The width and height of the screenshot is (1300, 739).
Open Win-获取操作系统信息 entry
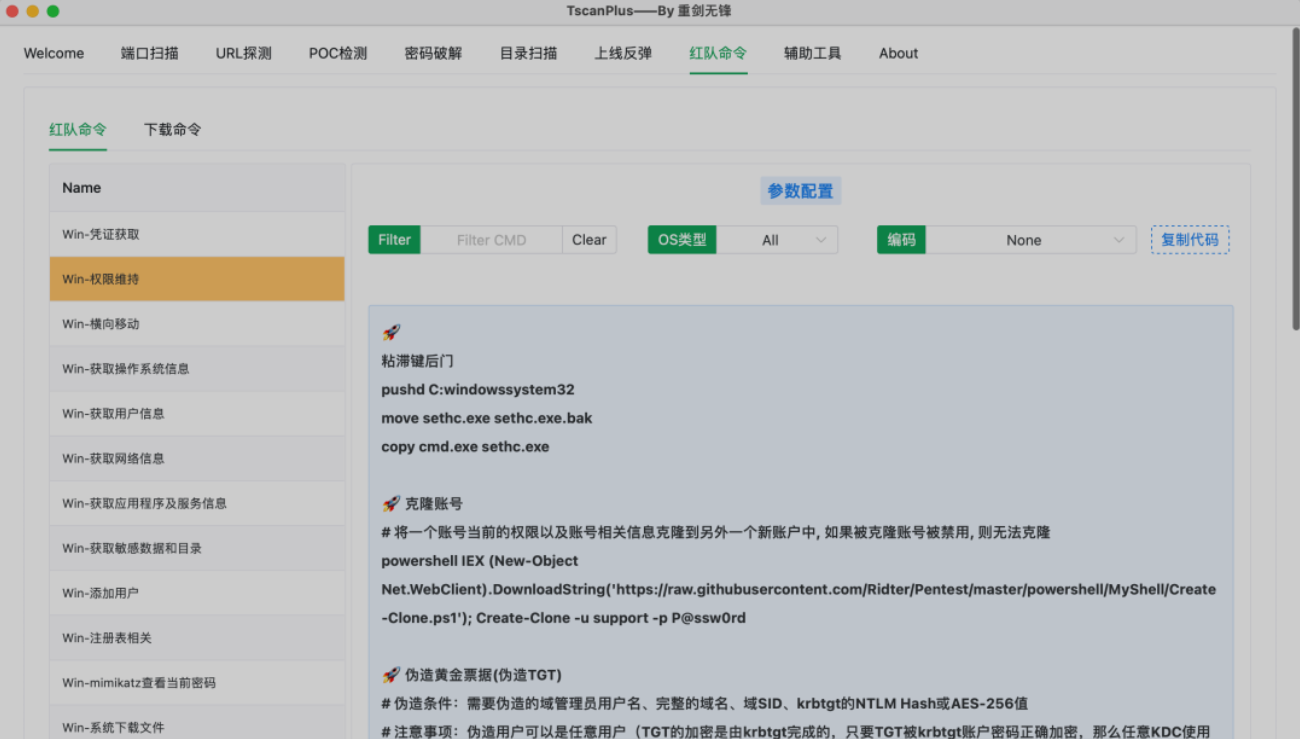(197, 369)
